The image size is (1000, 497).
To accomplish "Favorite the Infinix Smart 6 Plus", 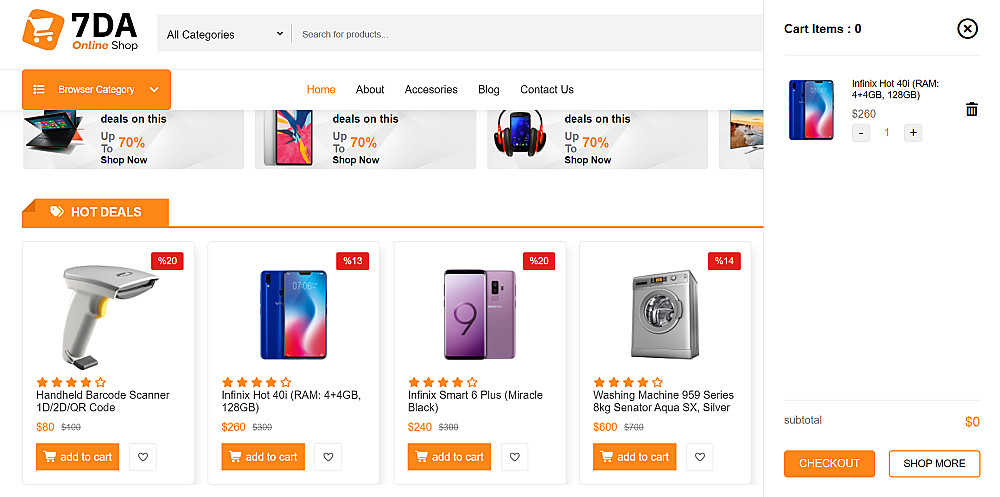I will coord(514,457).
